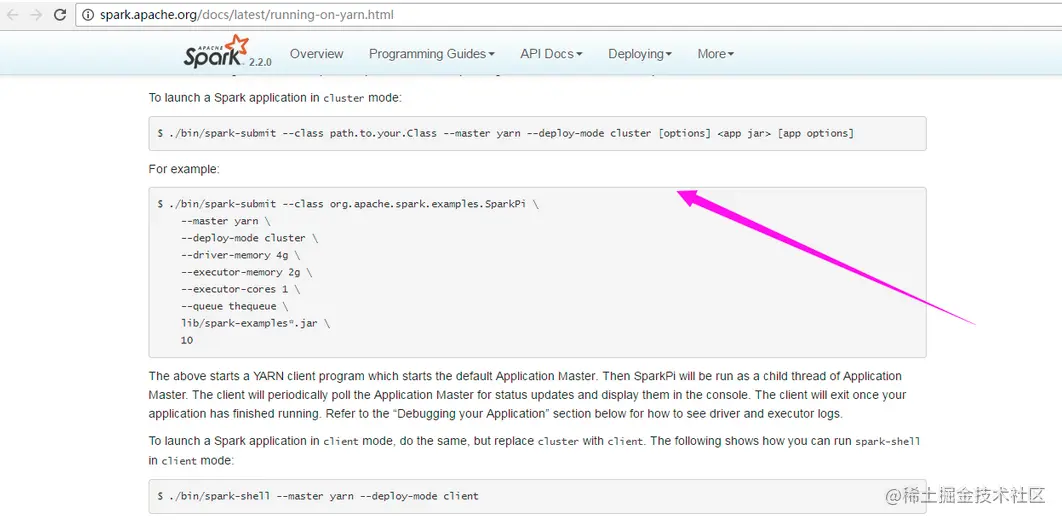Click the argument '10' in code block

pyautogui.click(x=186, y=341)
